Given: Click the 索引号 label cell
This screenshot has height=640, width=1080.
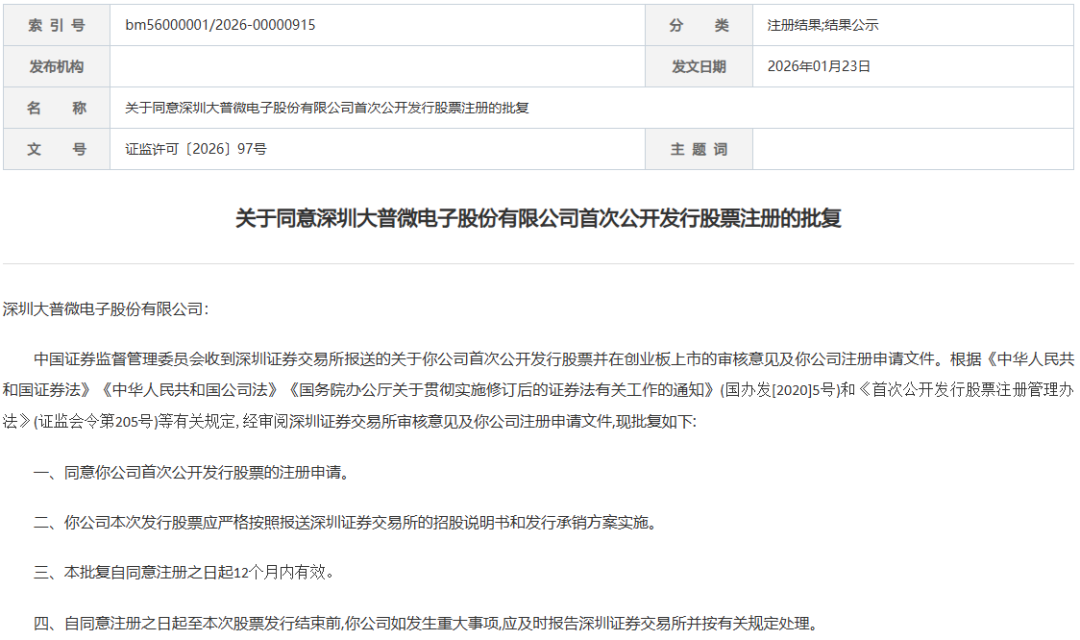Looking at the screenshot, I should tap(56, 25).
